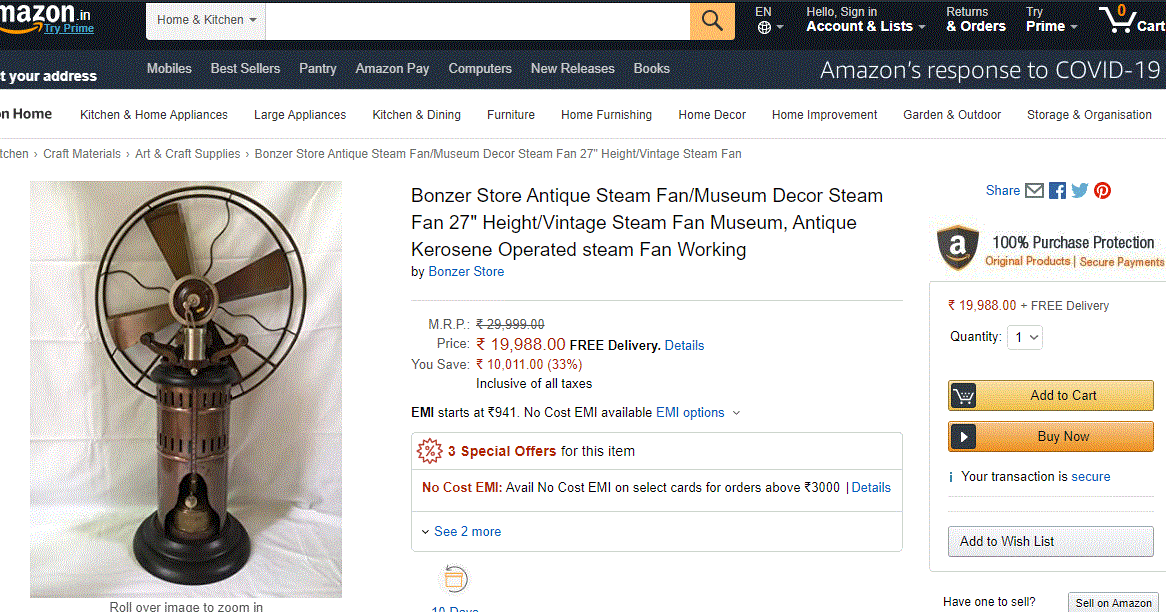Click the 10 Days return policy icon
1166x612 pixels.
click(454, 578)
